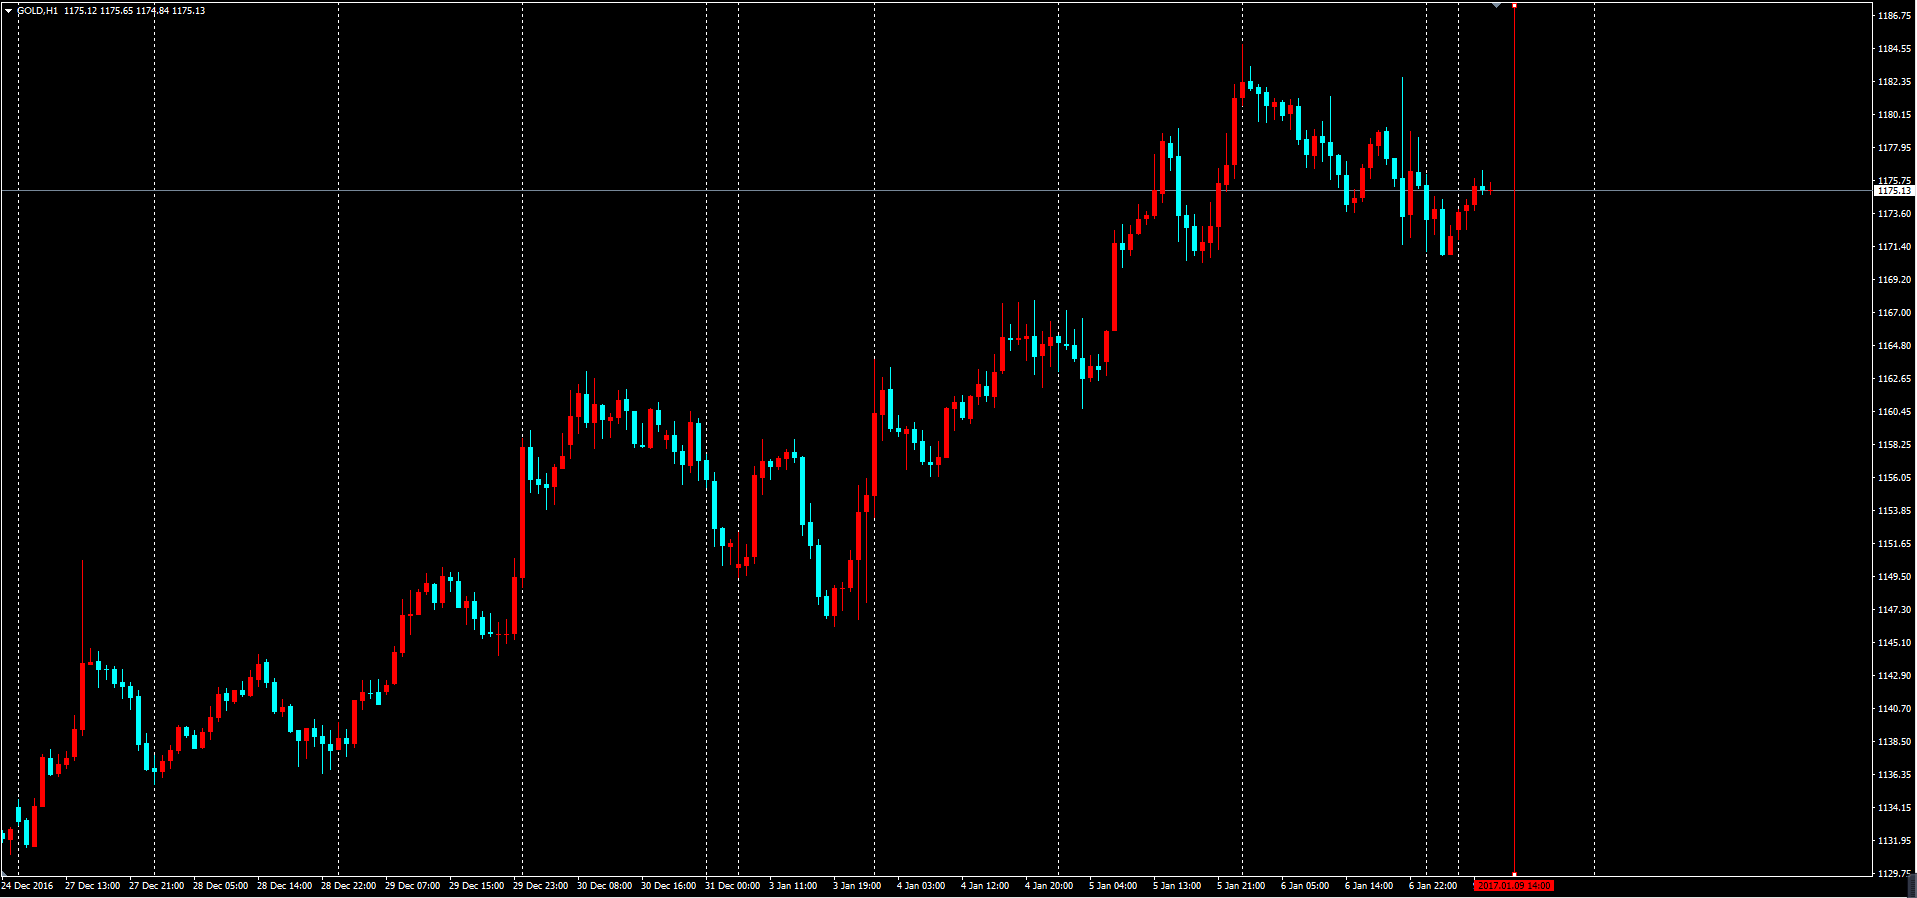Click the 24 Dec 2016 time label
Image resolution: width=1917 pixels, height=898 pixels.
pos(28,886)
